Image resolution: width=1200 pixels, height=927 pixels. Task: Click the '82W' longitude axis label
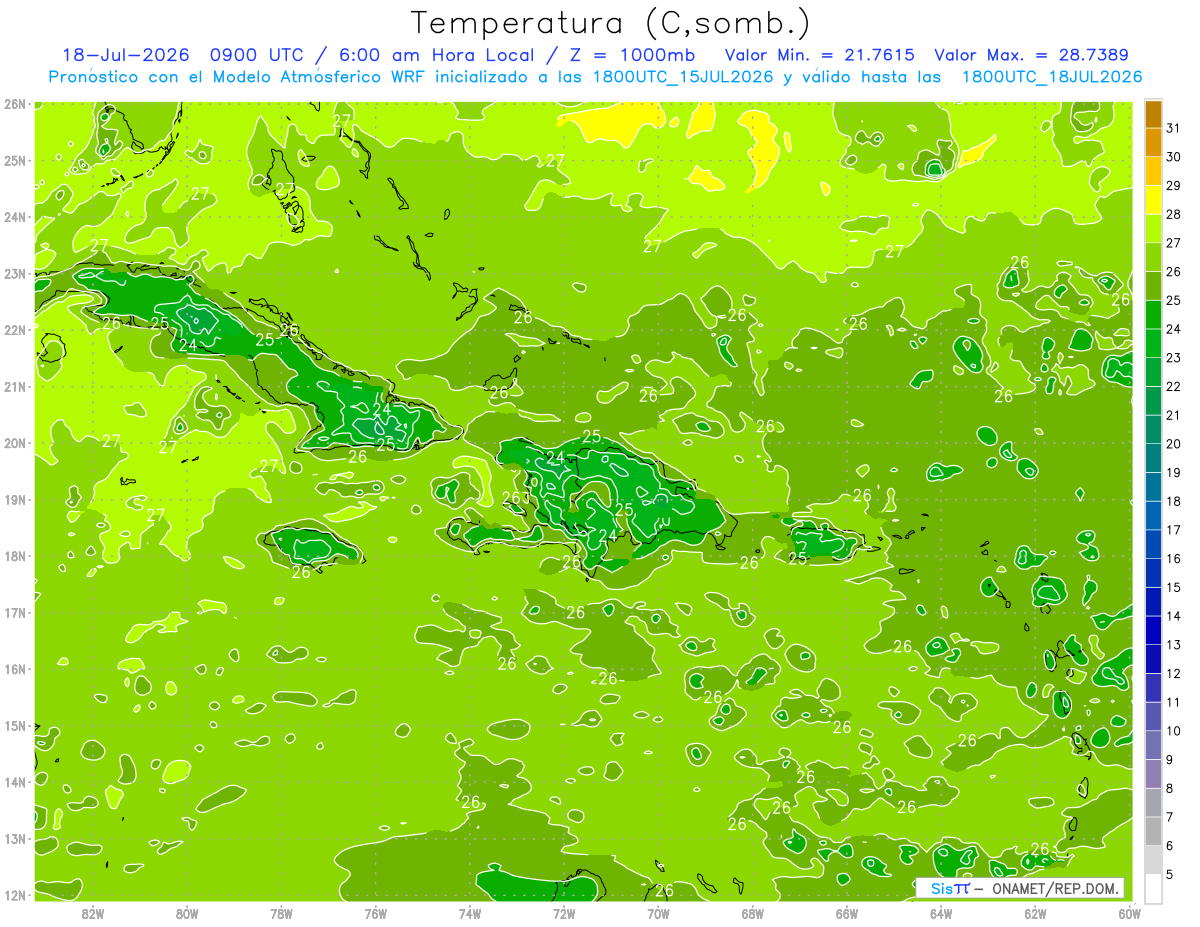point(93,913)
